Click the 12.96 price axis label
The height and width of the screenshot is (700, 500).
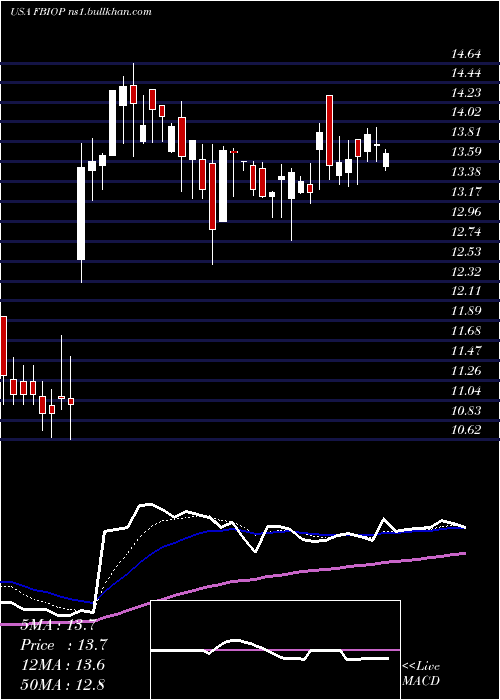pos(466,212)
